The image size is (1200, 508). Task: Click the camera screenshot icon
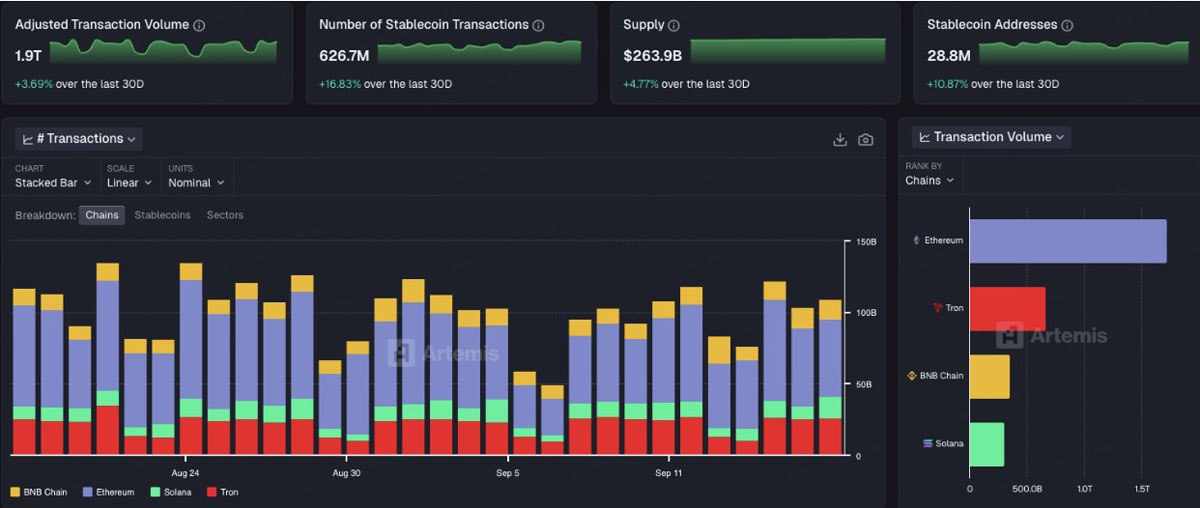click(866, 140)
